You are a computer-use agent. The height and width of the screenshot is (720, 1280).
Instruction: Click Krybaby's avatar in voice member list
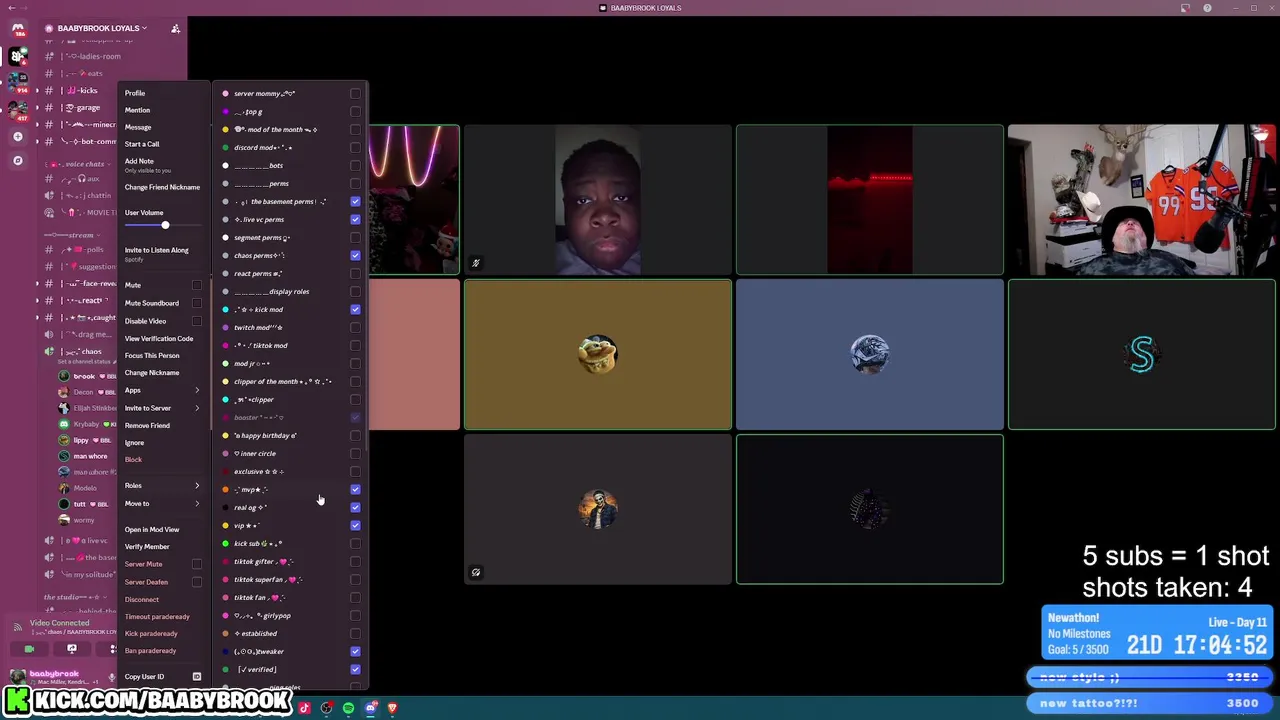tap(64, 424)
